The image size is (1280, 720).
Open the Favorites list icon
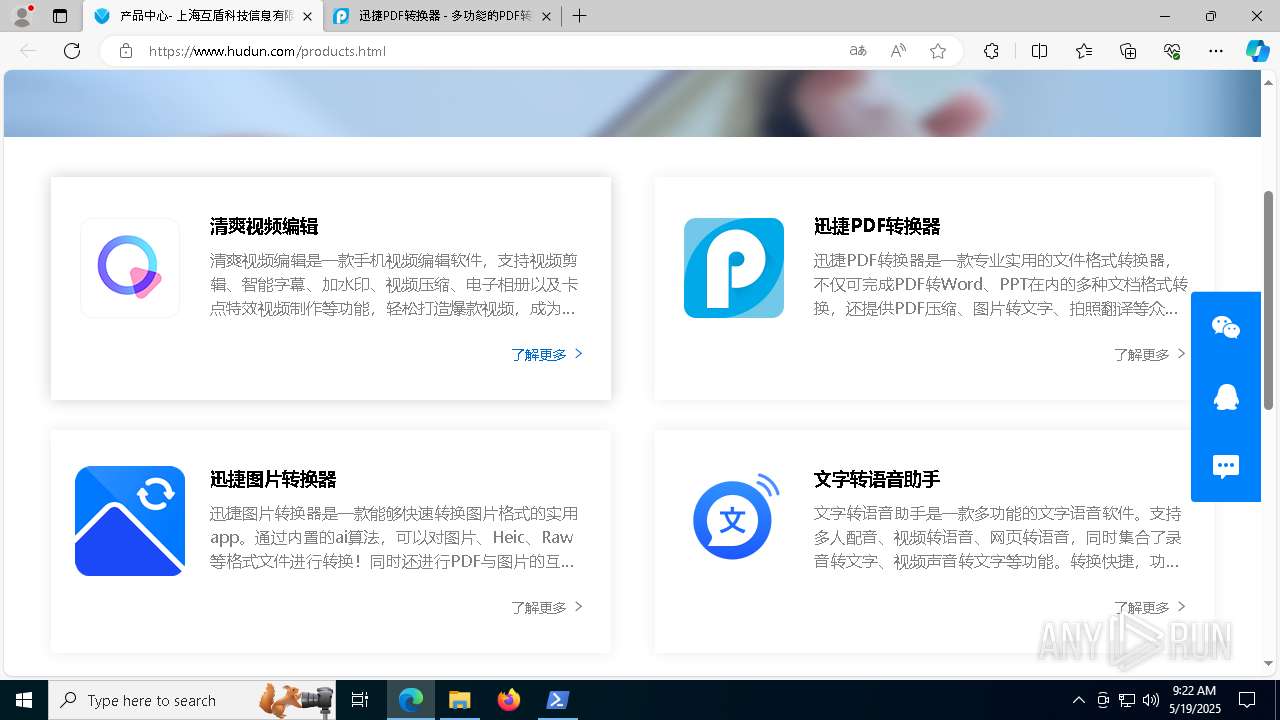pyautogui.click(x=1084, y=51)
